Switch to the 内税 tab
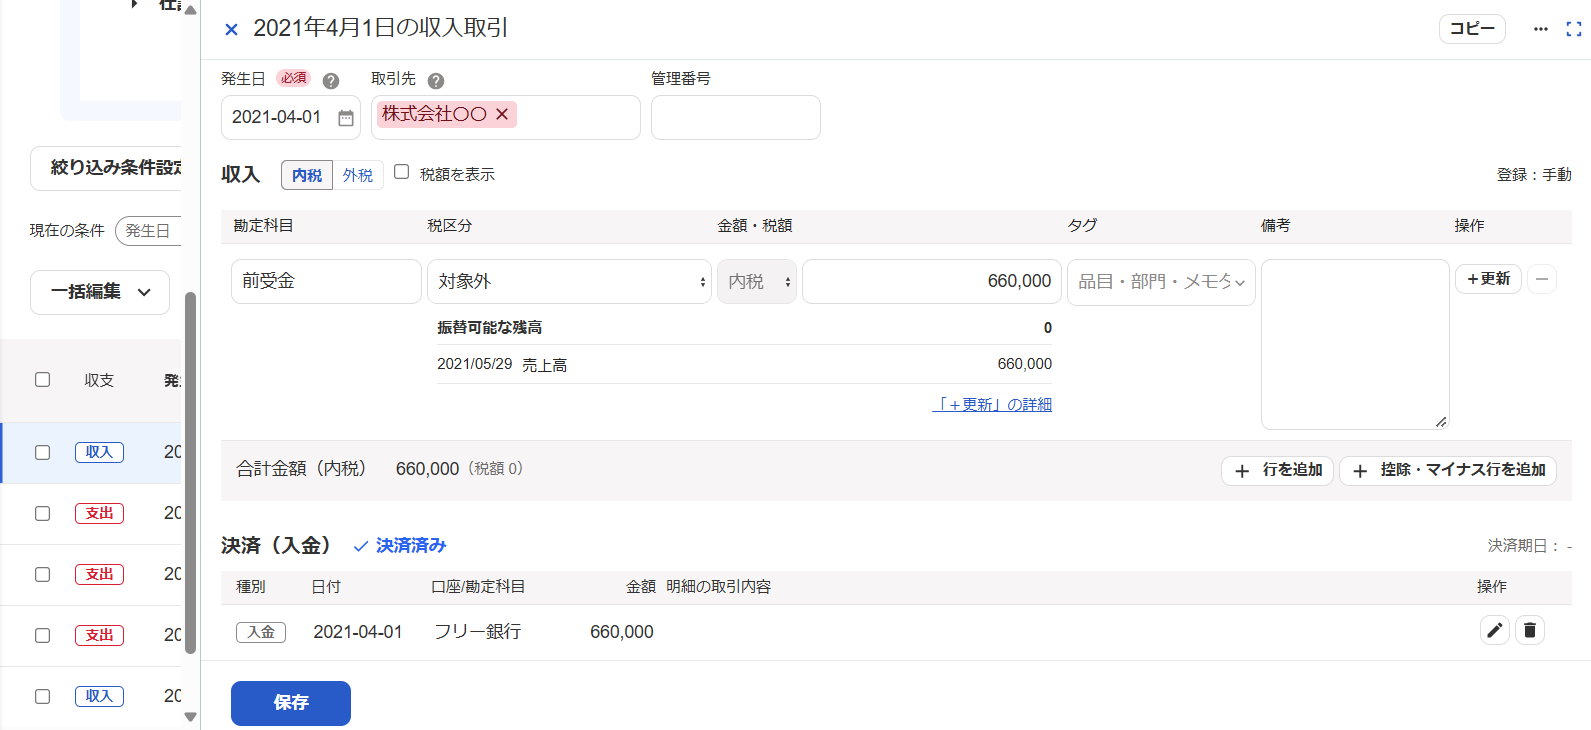This screenshot has height=730, width=1591. click(x=307, y=175)
